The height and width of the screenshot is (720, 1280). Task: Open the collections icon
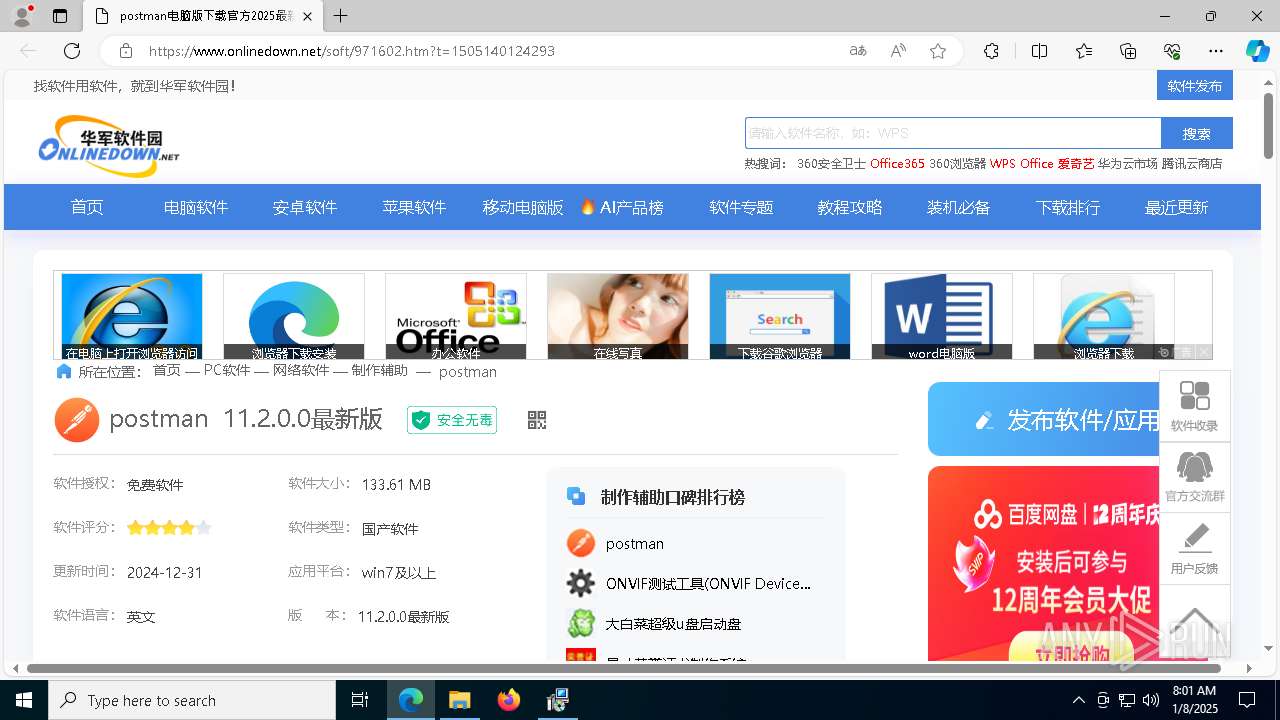click(x=1128, y=51)
